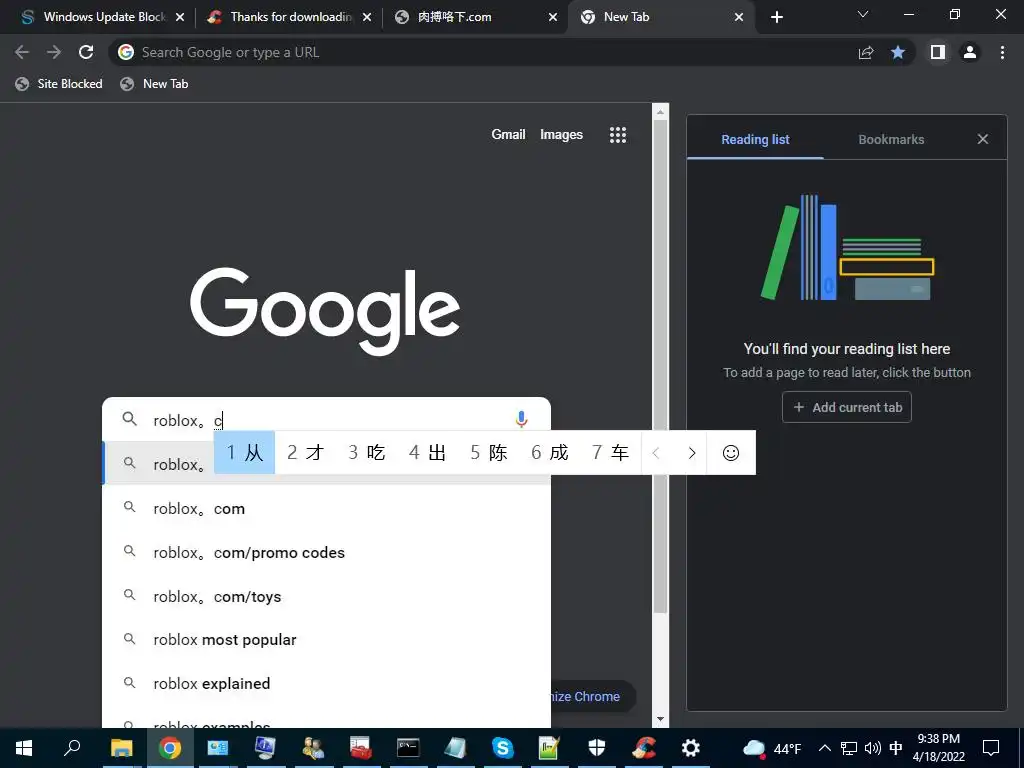Open File Explorer from taskbar
This screenshot has width=1024, height=768.
(x=121, y=748)
